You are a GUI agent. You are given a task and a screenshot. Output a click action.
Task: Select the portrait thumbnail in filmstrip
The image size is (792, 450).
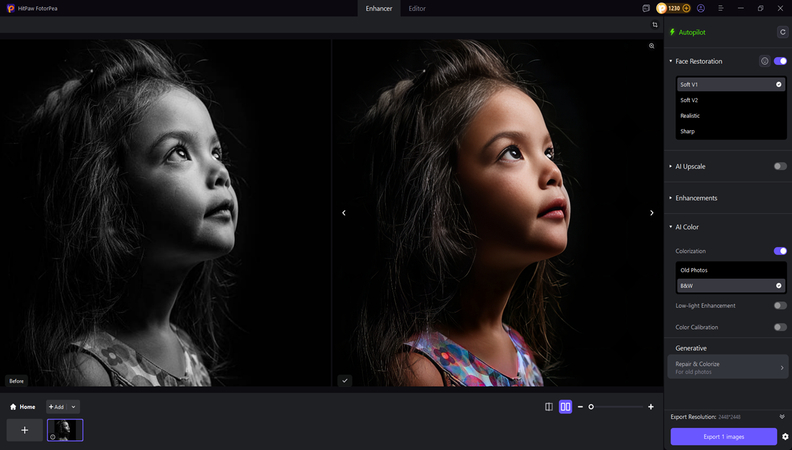(65, 430)
